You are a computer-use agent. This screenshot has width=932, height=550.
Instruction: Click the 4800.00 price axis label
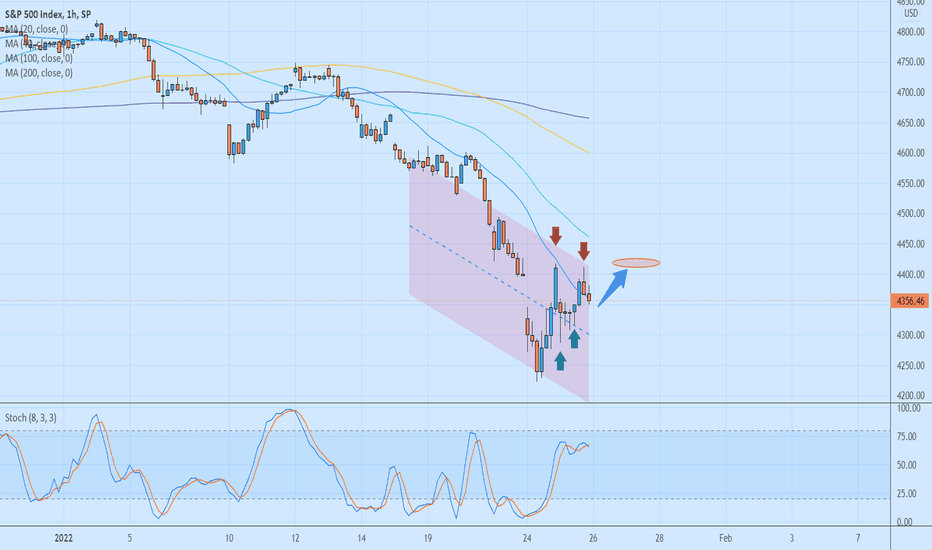911,32
